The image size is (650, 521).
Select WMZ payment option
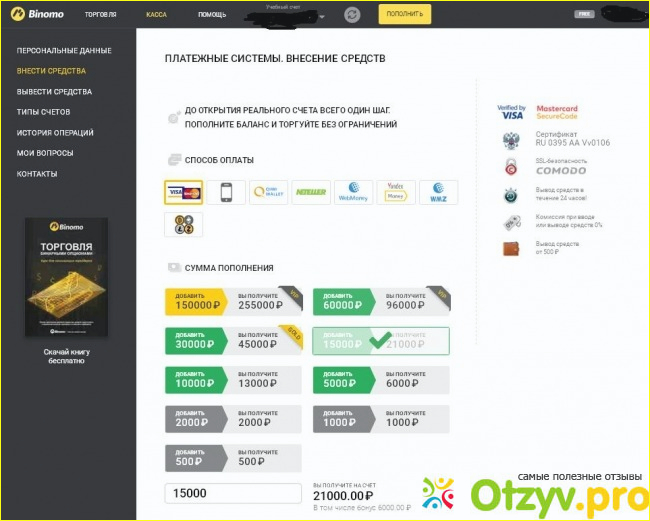click(x=439, y=192)
